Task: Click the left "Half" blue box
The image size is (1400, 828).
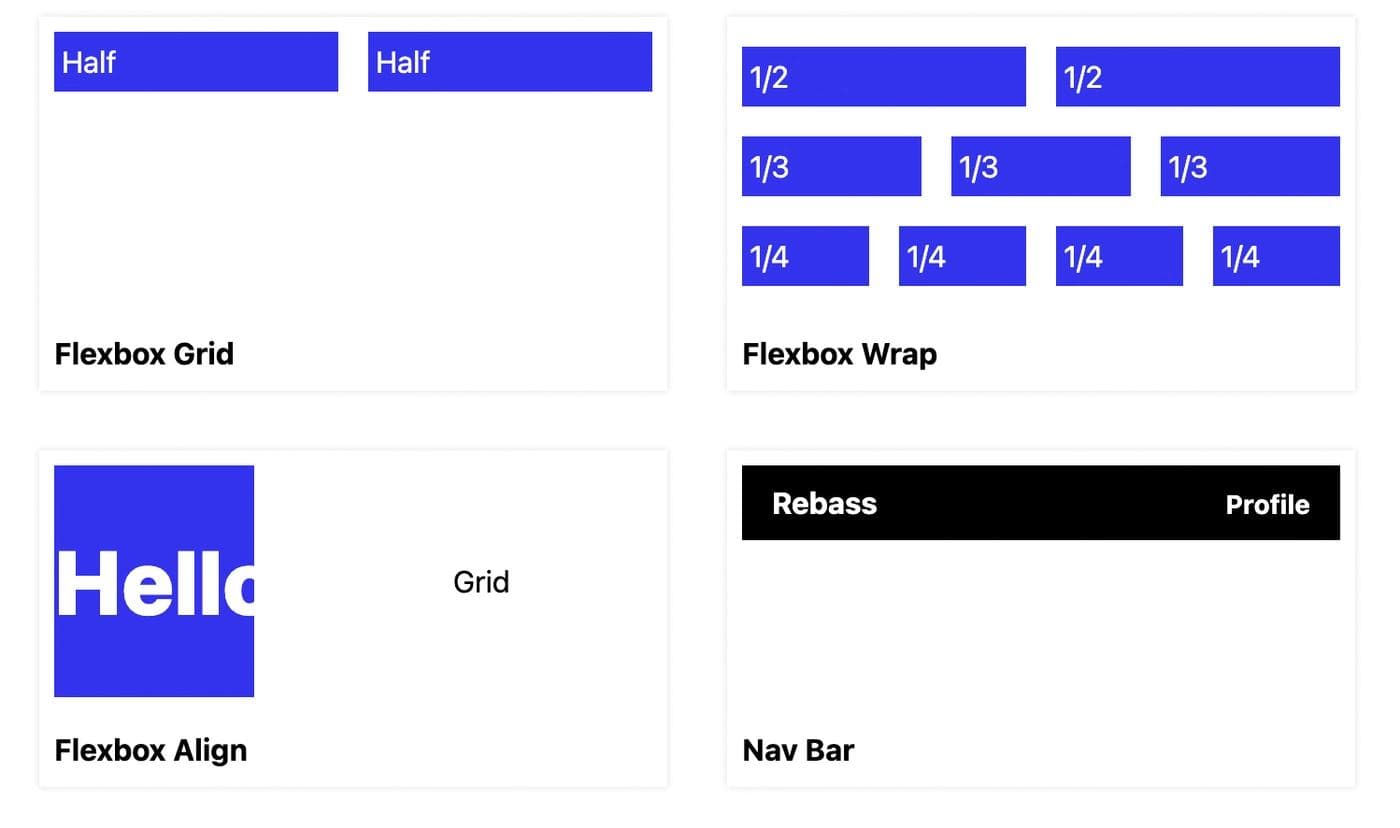Action: (196, 62)
